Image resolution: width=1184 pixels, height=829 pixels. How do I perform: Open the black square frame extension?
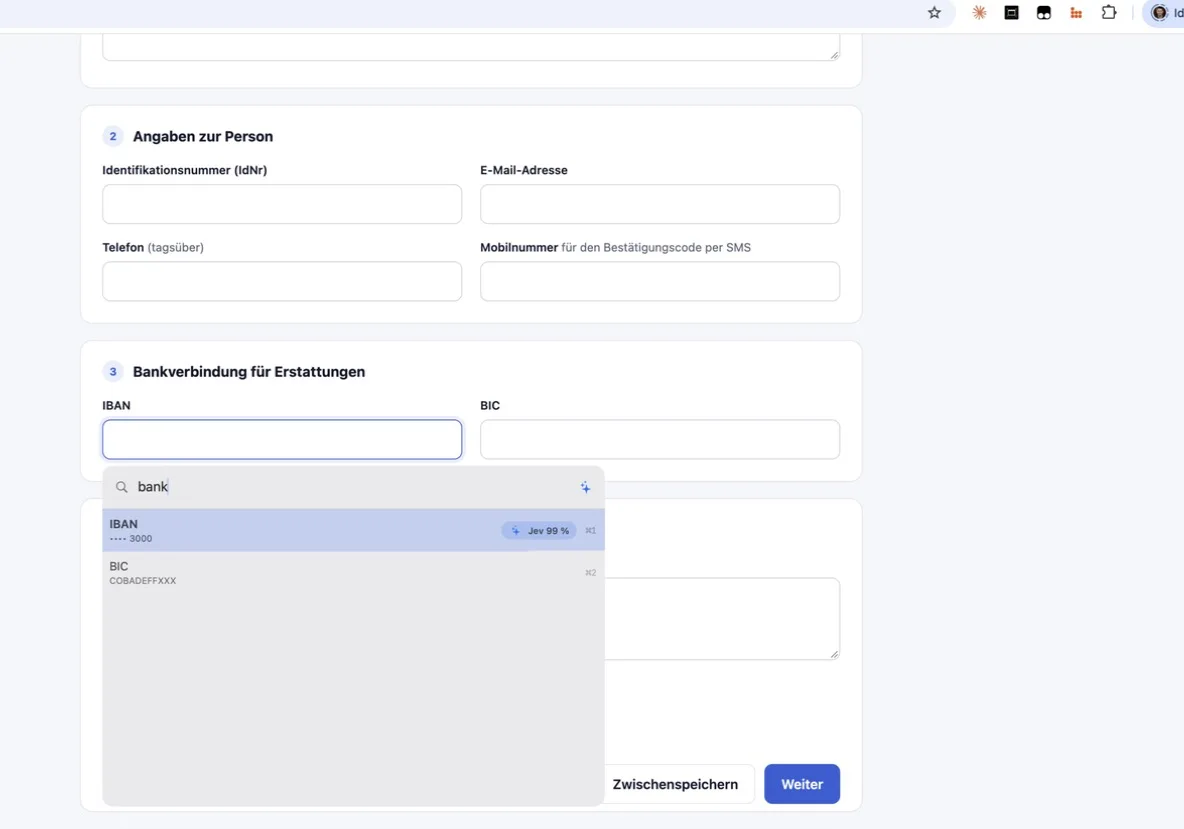[1011, 12]
